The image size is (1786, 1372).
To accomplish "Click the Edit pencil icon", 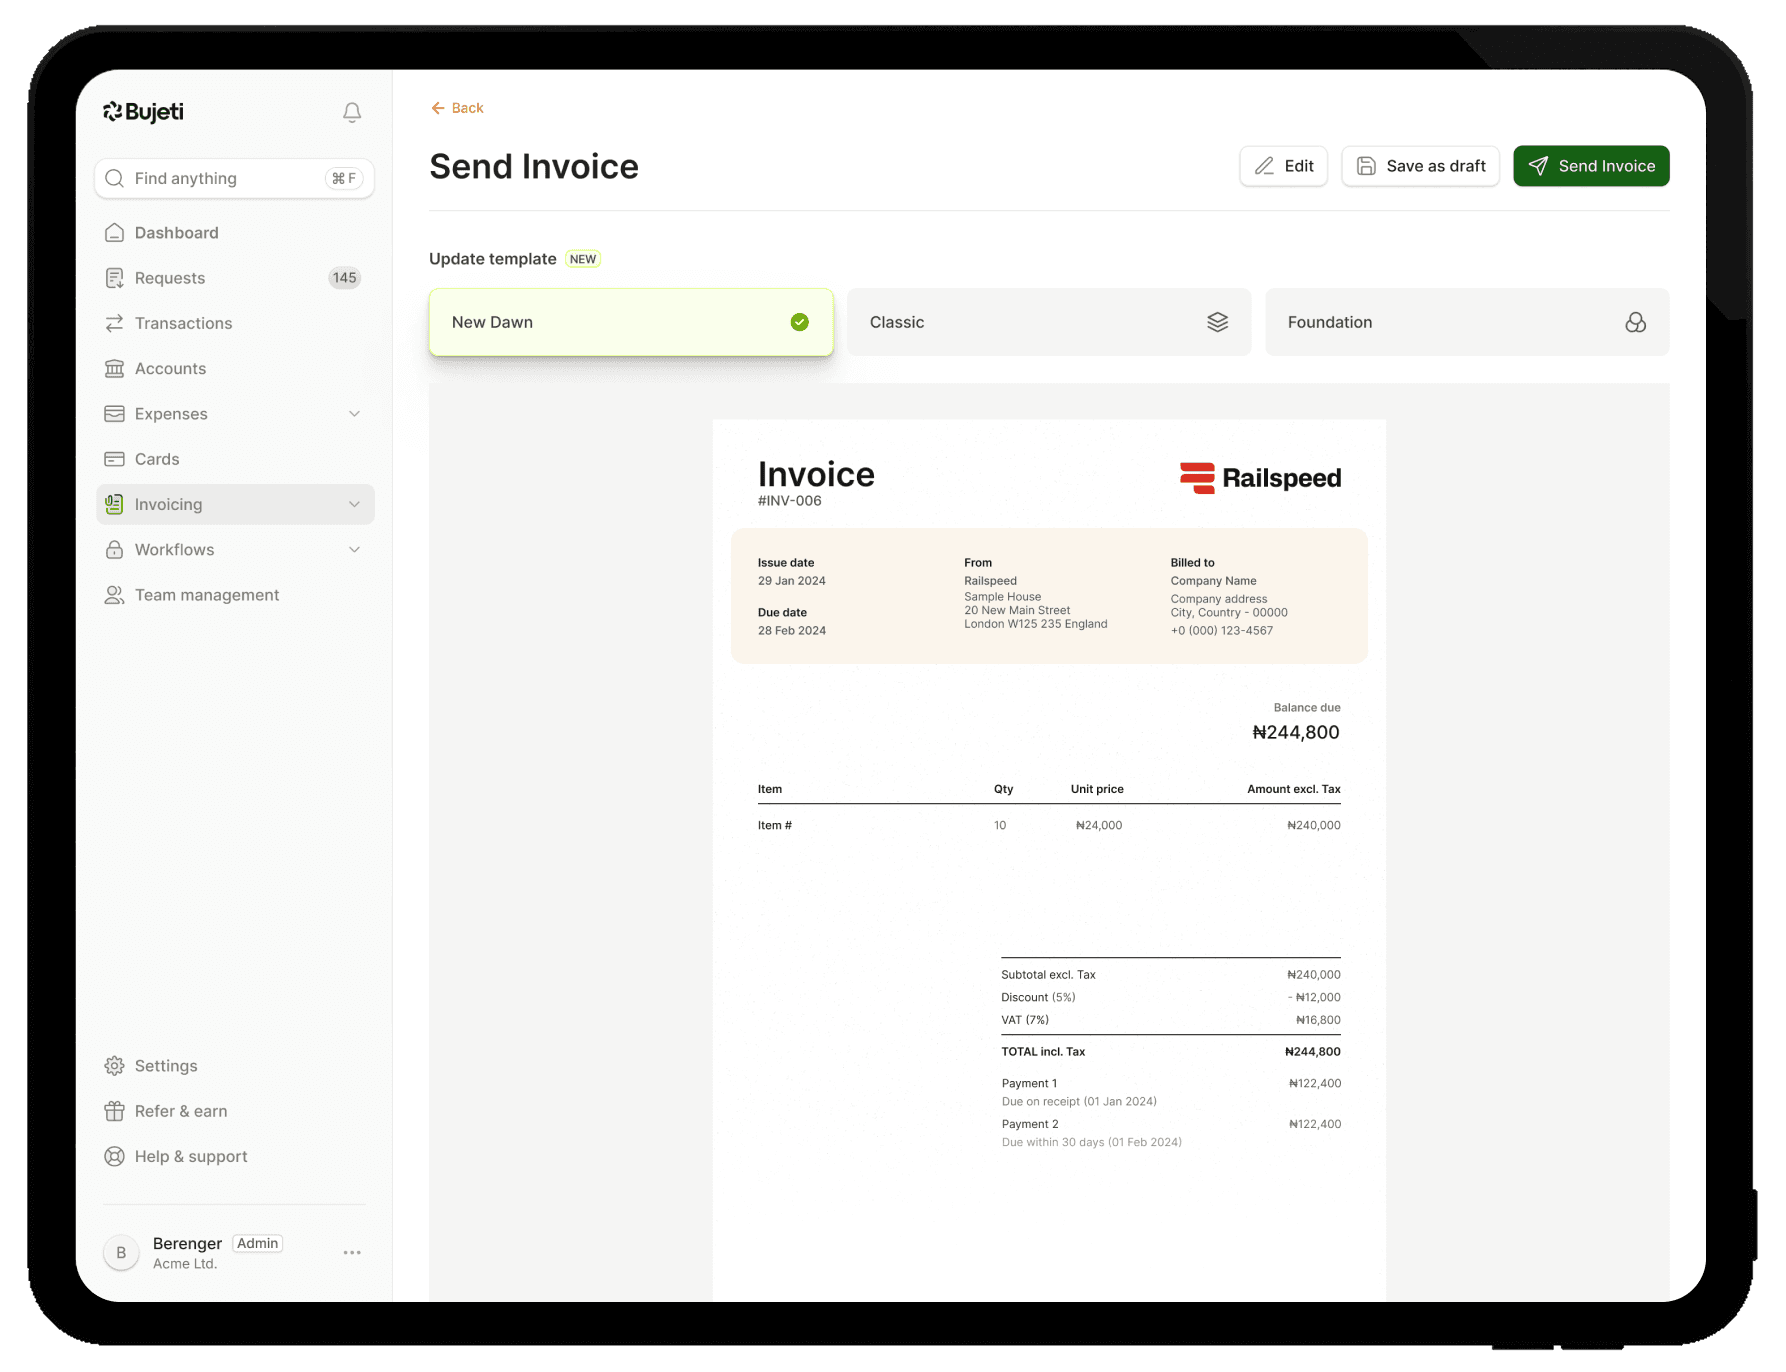I will [1265, 166].
